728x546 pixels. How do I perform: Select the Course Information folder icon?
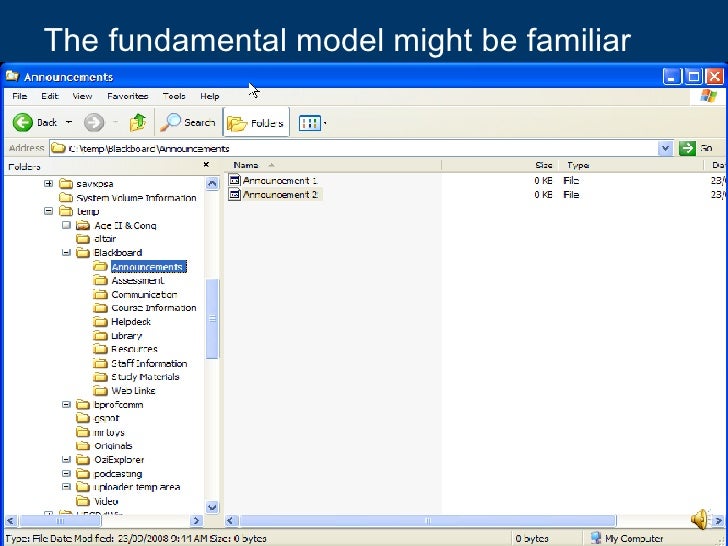click(100, 308)
